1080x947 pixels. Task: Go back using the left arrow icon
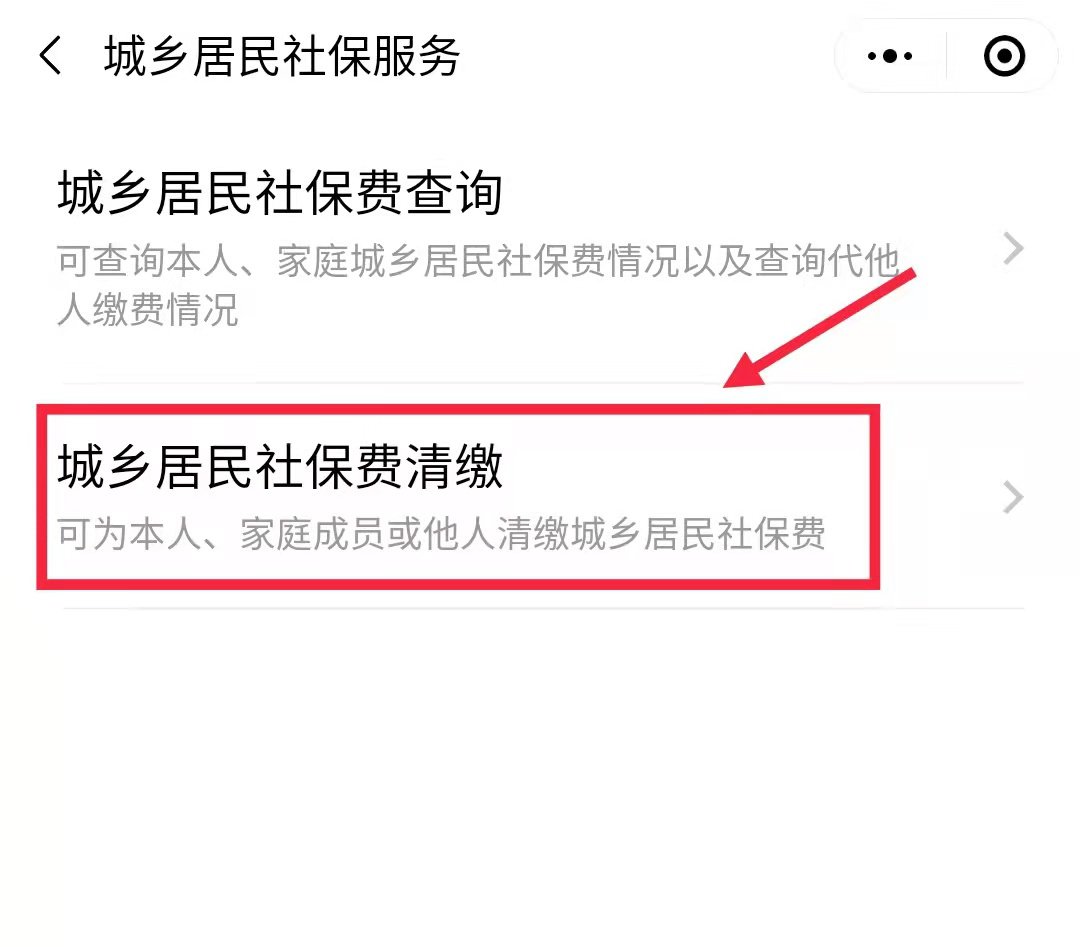click(x=50, y=56)
